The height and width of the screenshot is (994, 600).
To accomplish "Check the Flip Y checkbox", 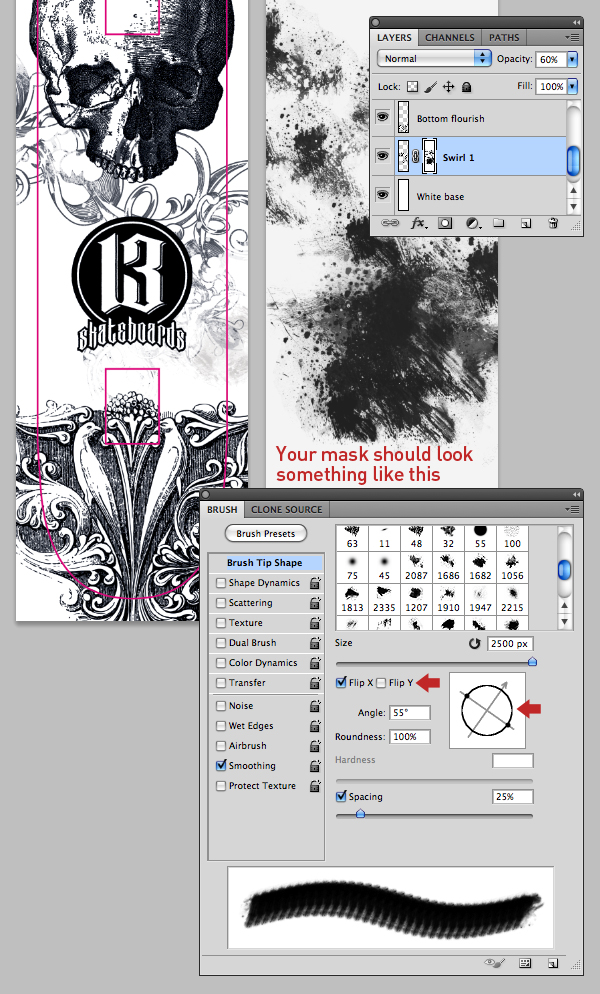I will pos(381,683).
